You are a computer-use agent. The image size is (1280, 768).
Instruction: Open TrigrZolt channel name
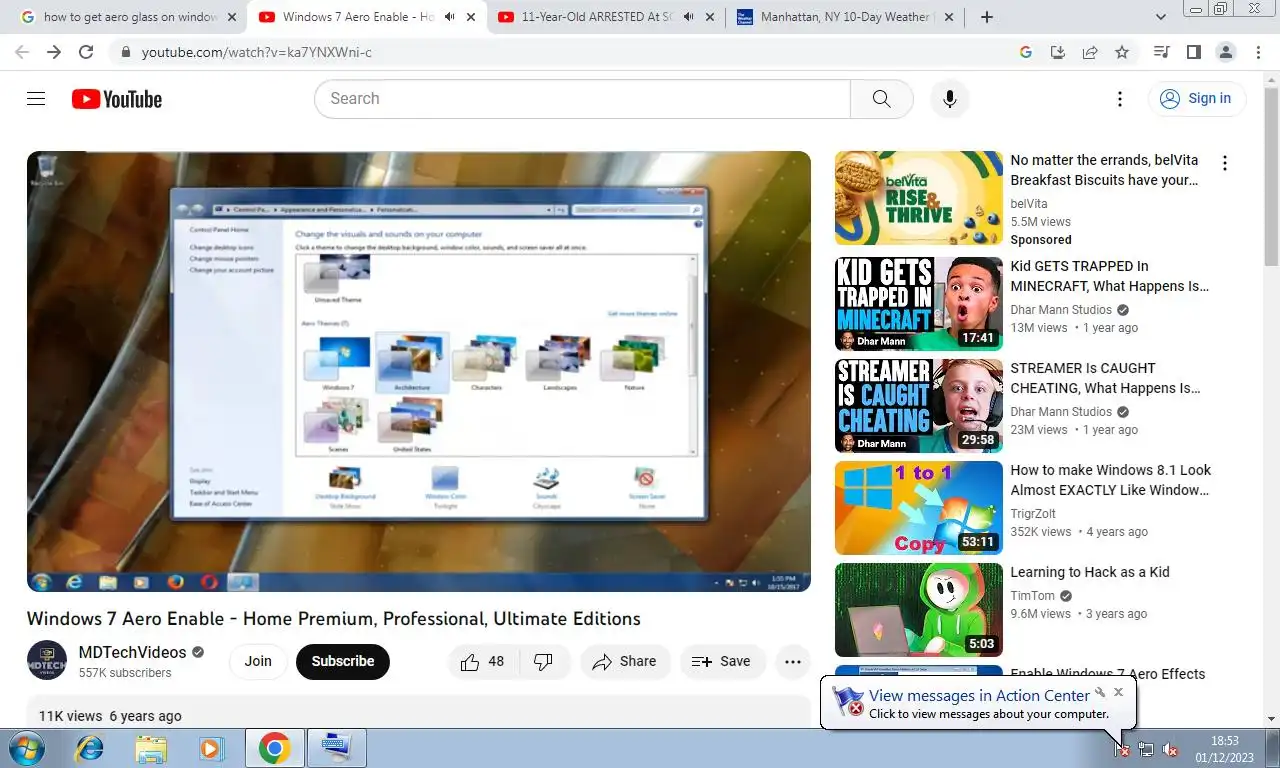click(1032, 514)
